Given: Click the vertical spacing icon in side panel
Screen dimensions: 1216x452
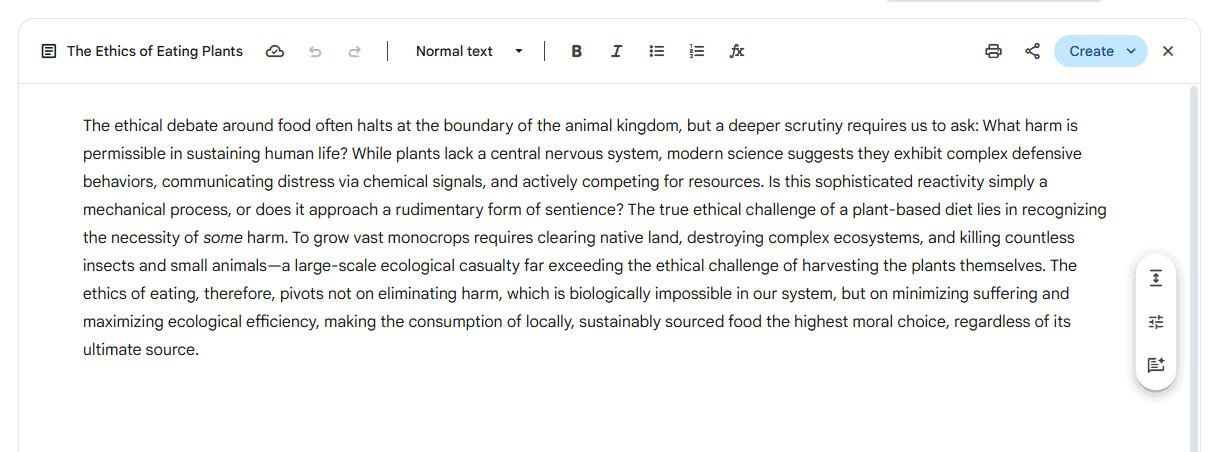Looking at the screenshot, I should pos(1156,278).
